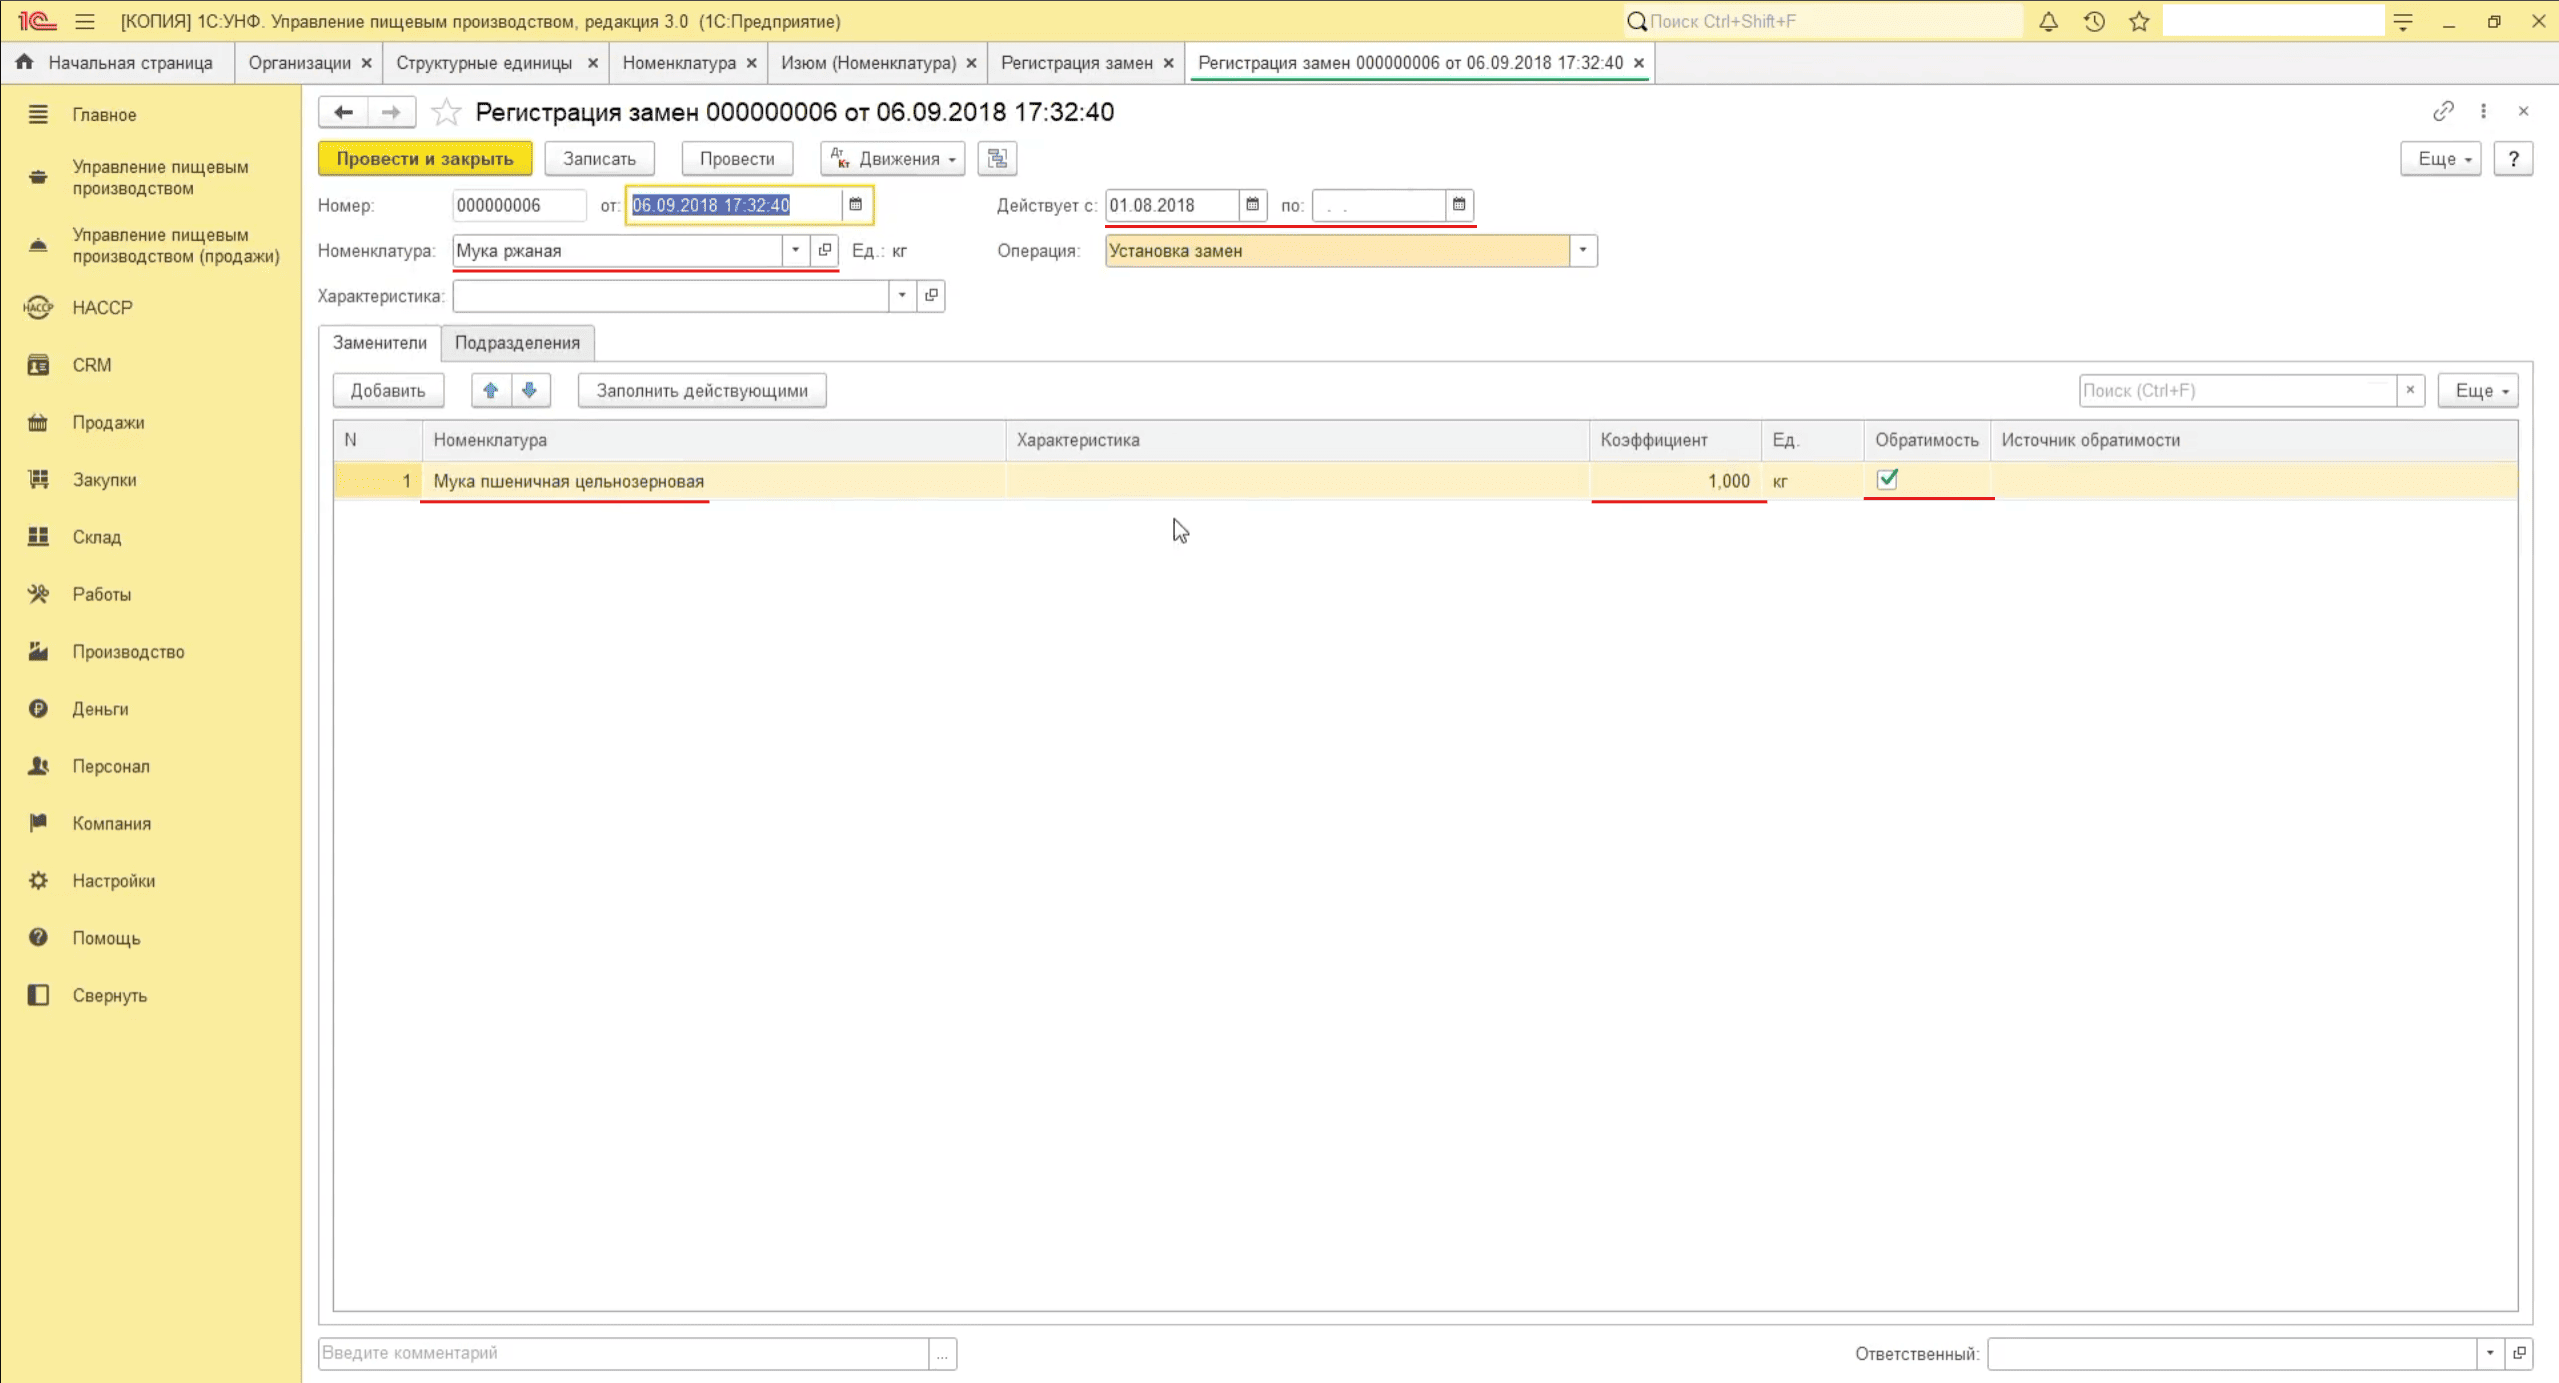Close the Номенклатура tab
Viewport: 2559px width, 1383px height.
[x=751, y=62]
